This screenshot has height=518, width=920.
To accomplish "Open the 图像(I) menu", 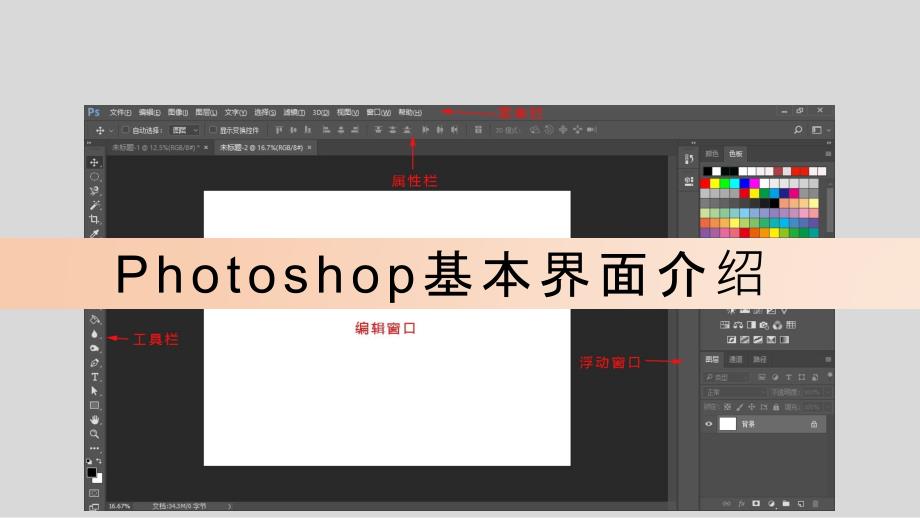I will (x=178, y=112).
